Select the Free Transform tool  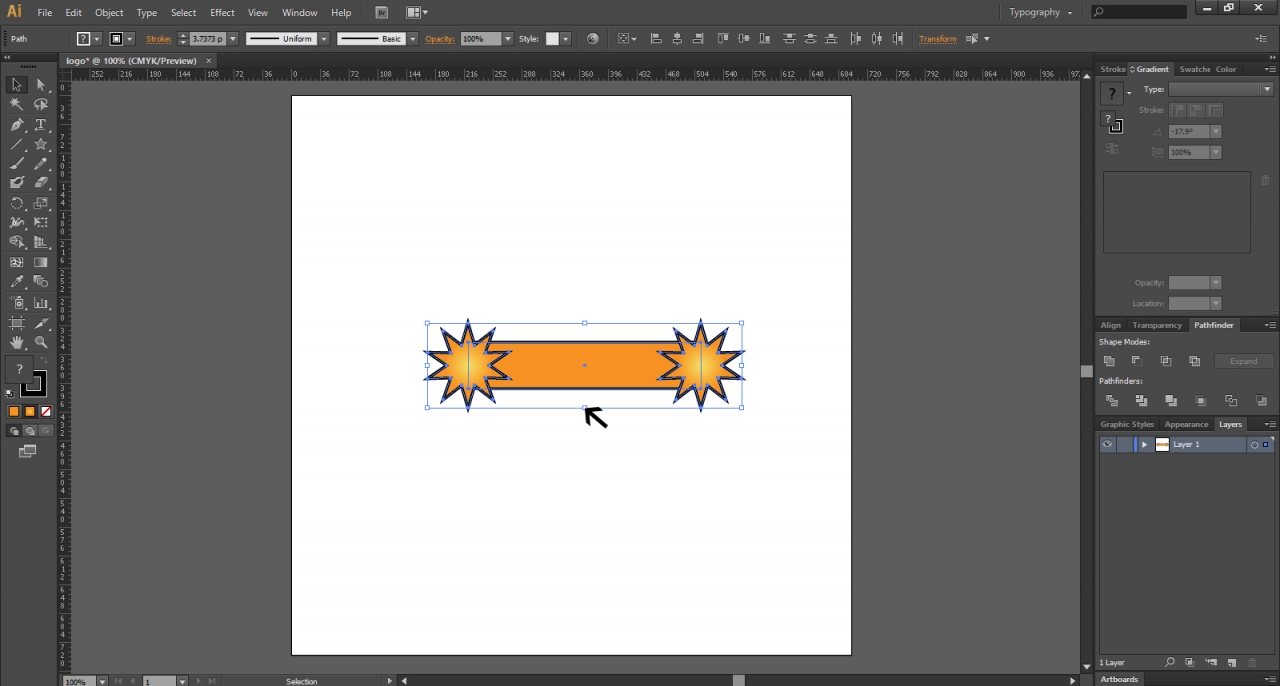point(41,222)
